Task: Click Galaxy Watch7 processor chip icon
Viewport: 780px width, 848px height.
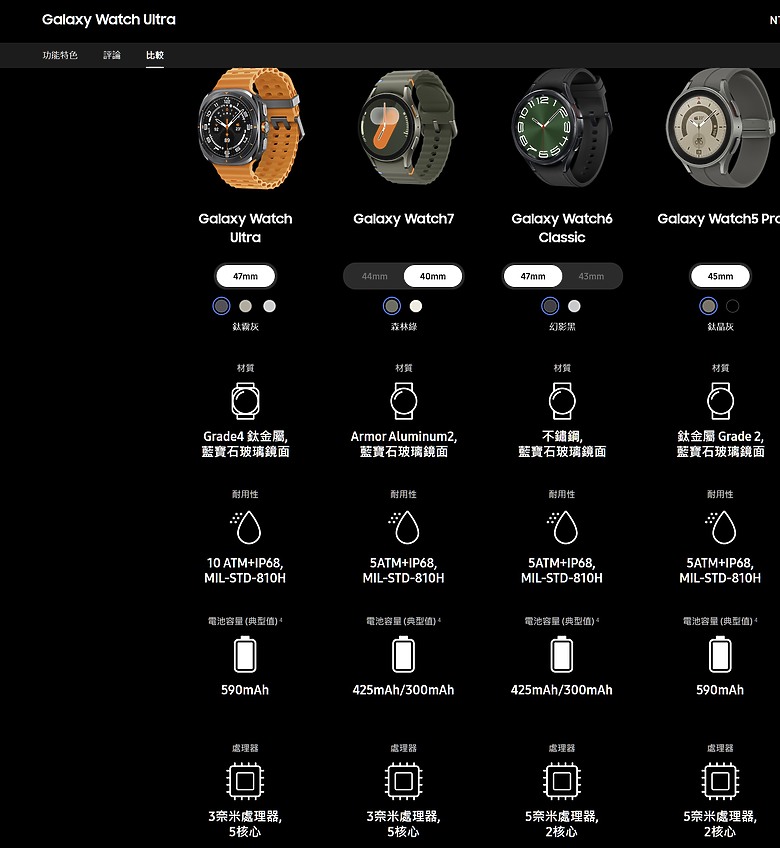Action: click(404, 781)
